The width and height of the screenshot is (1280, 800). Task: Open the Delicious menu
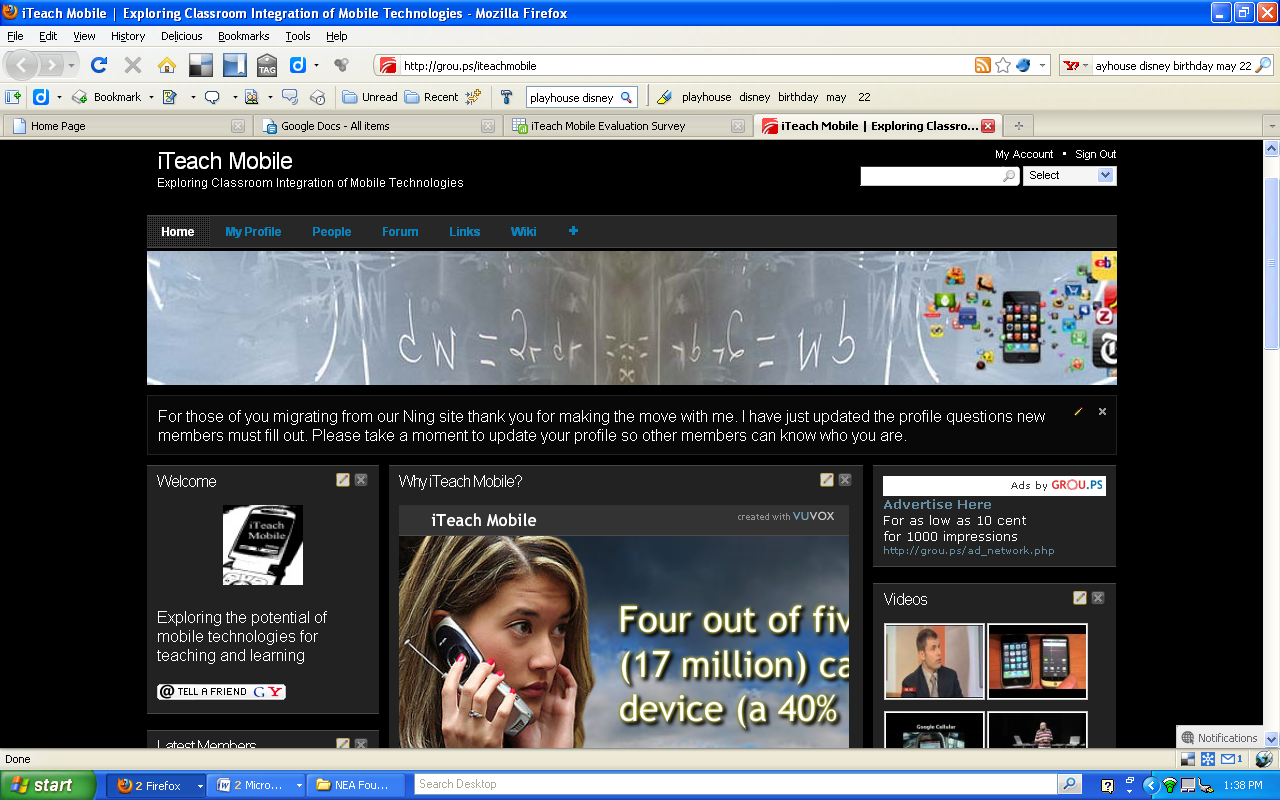[x=182, y=36]
